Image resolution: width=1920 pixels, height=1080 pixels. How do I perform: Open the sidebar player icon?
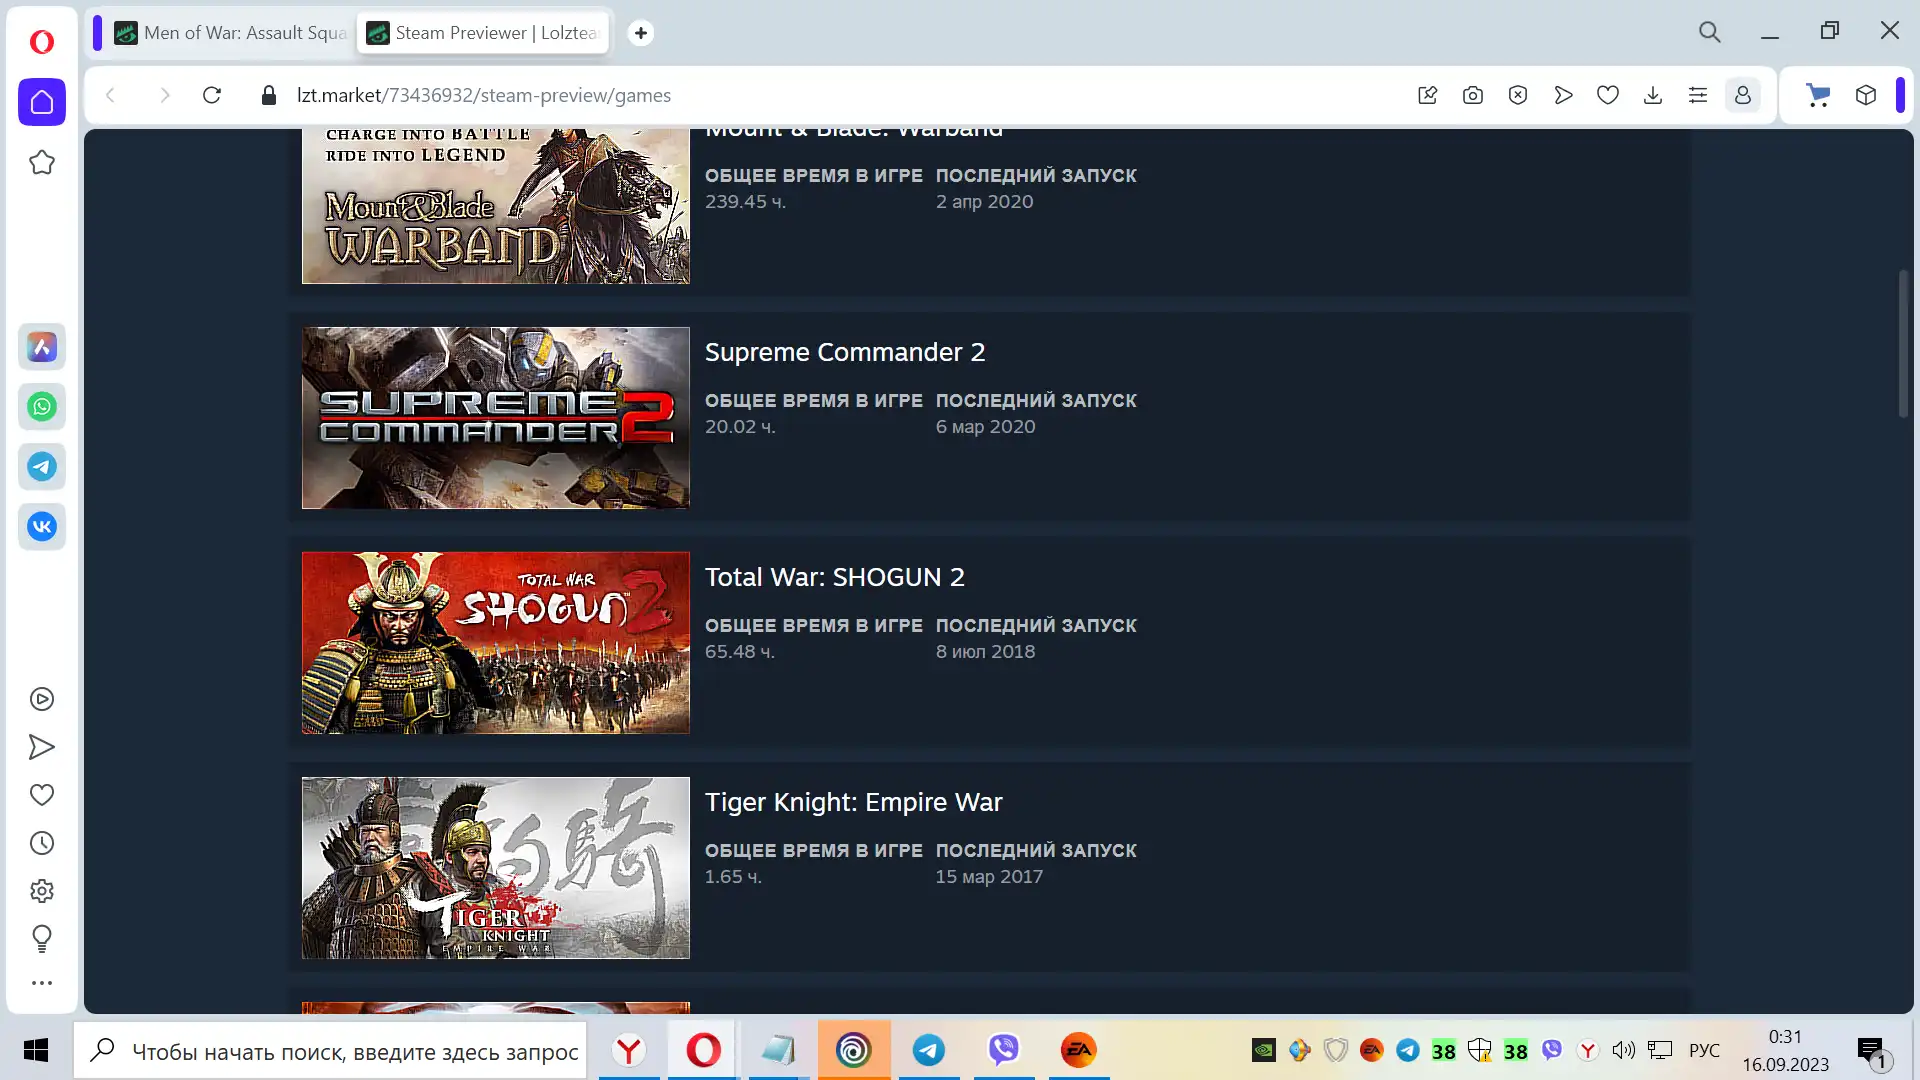click(x=42, y=699)
